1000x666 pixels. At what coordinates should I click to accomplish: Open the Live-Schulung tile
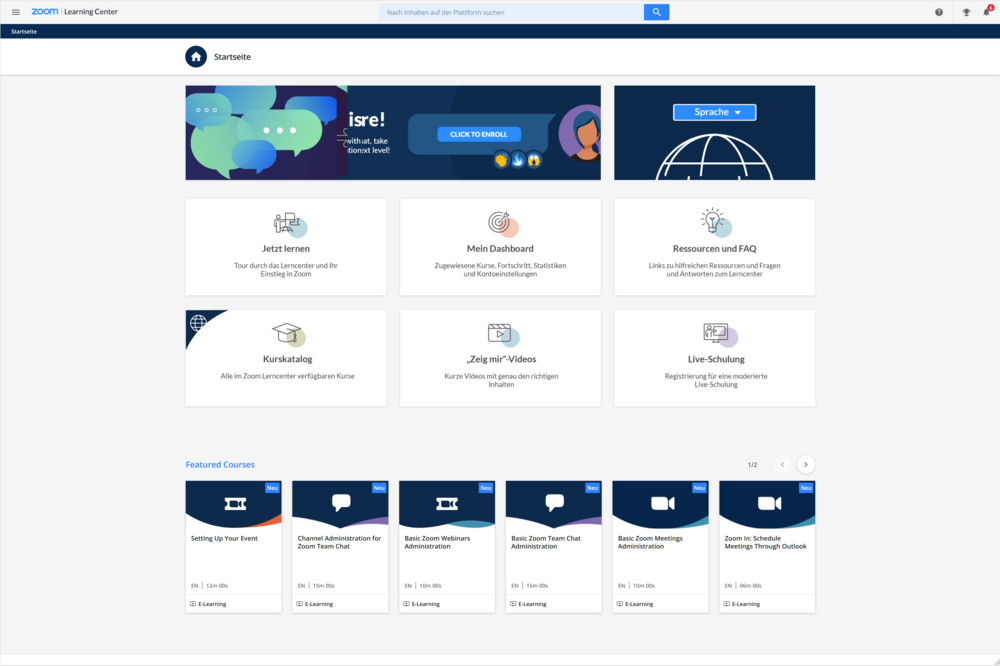(714, 358)
